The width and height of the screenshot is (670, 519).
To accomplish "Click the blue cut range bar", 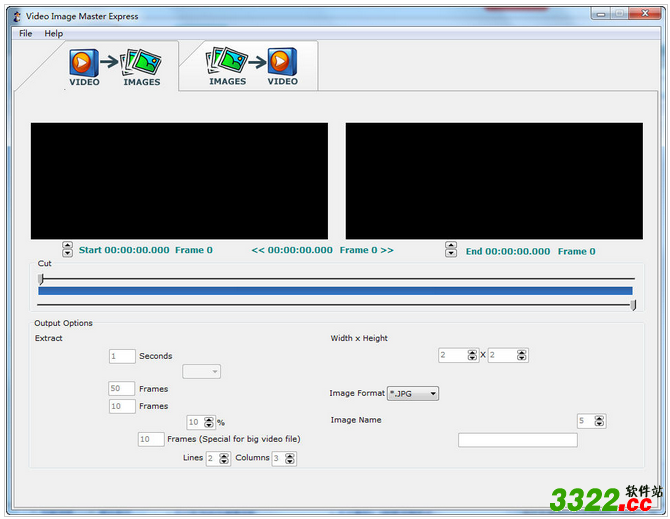I will click(x=335, y=291).
